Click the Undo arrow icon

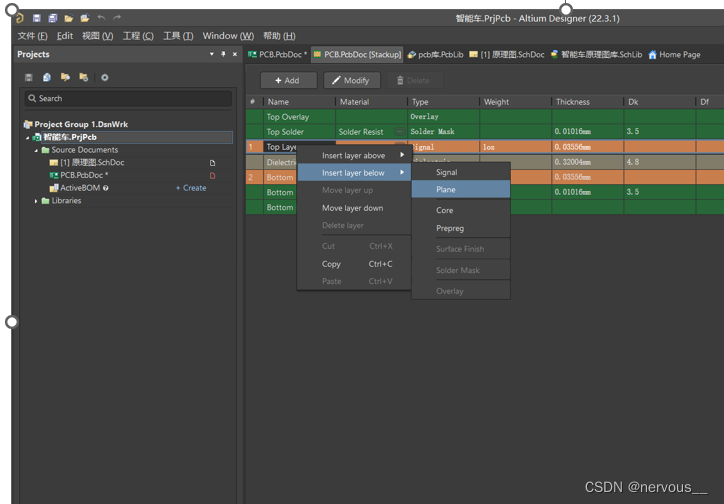101,18
